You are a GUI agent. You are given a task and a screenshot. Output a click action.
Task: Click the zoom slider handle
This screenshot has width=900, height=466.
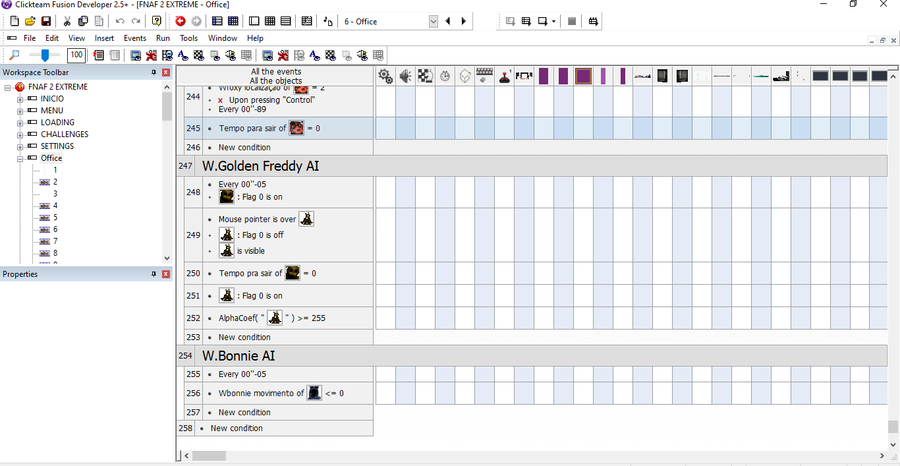click(44, 55)
